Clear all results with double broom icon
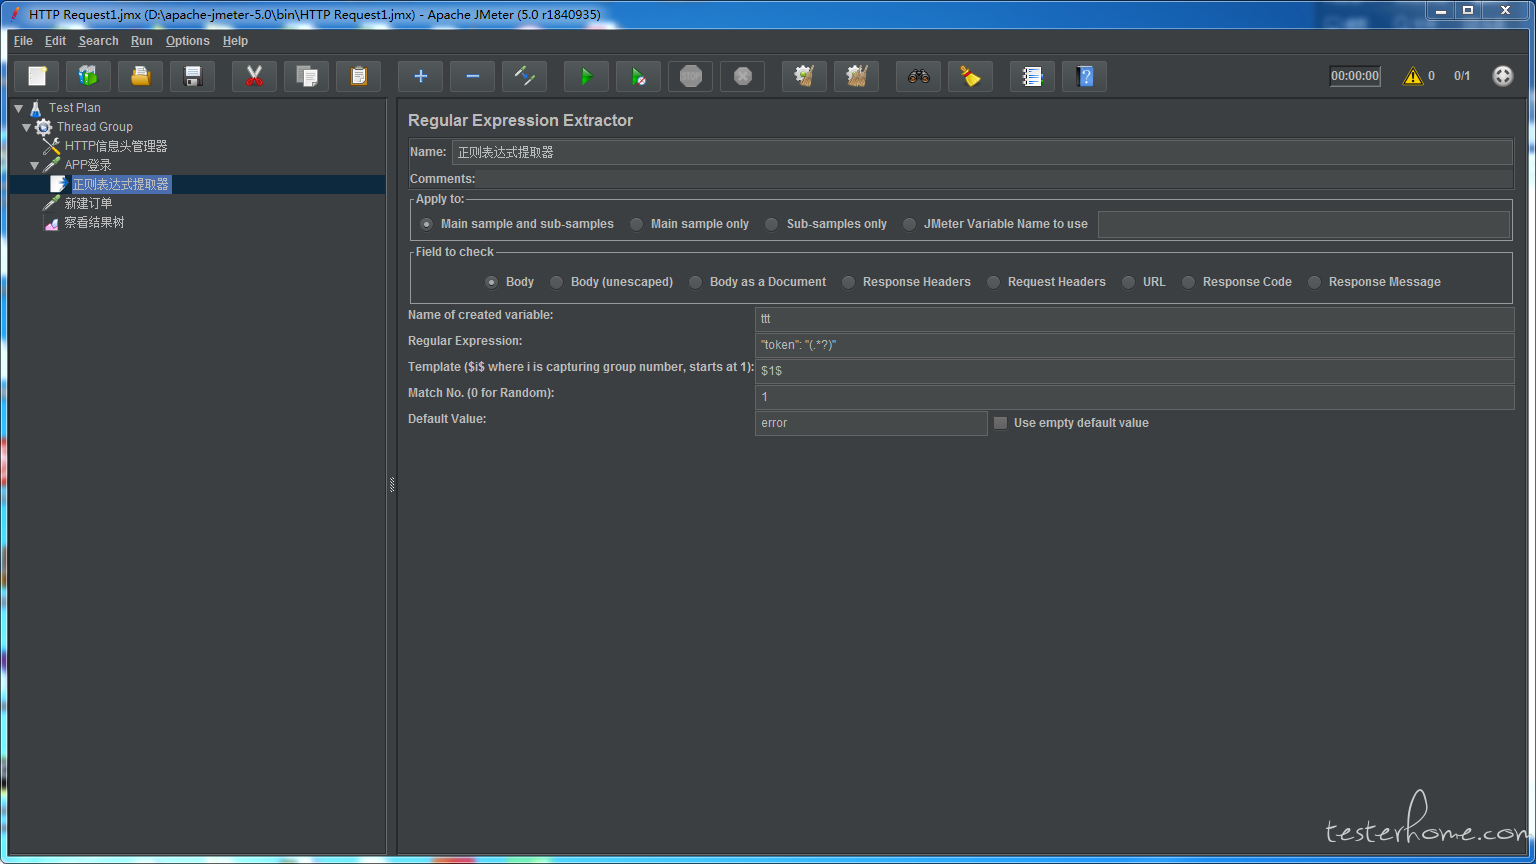The height and width of the screenshot is (864, 1536). coord(857,76)
